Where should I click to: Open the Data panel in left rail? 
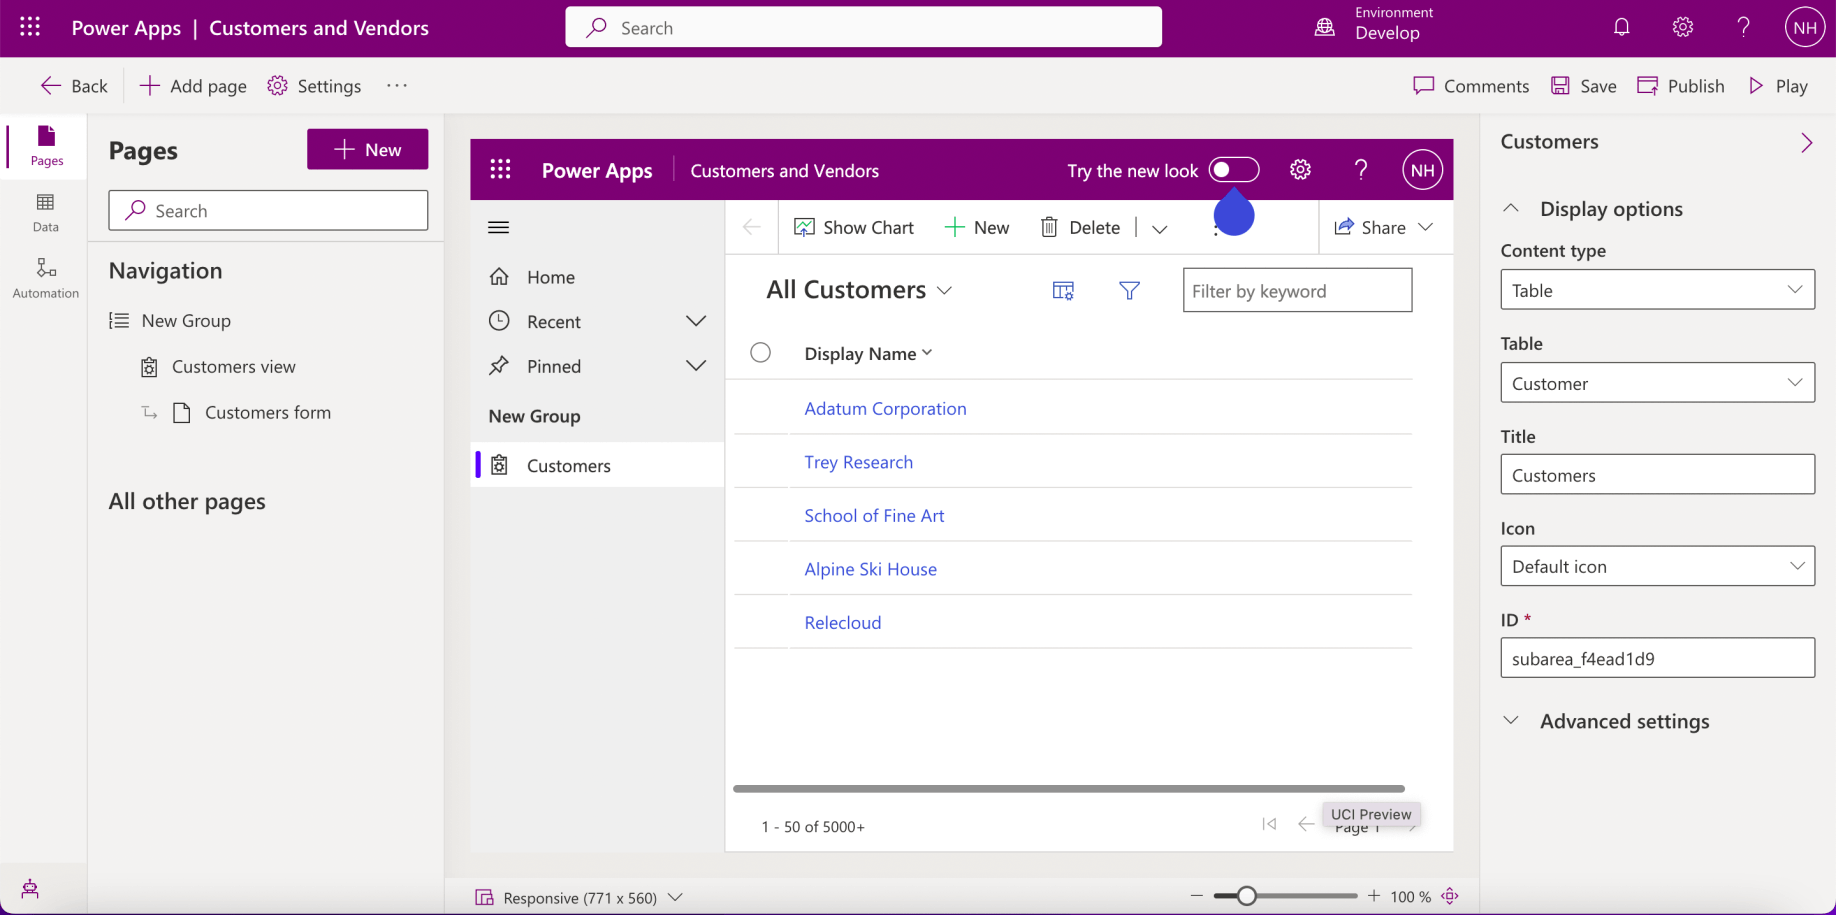click(45, 212)
